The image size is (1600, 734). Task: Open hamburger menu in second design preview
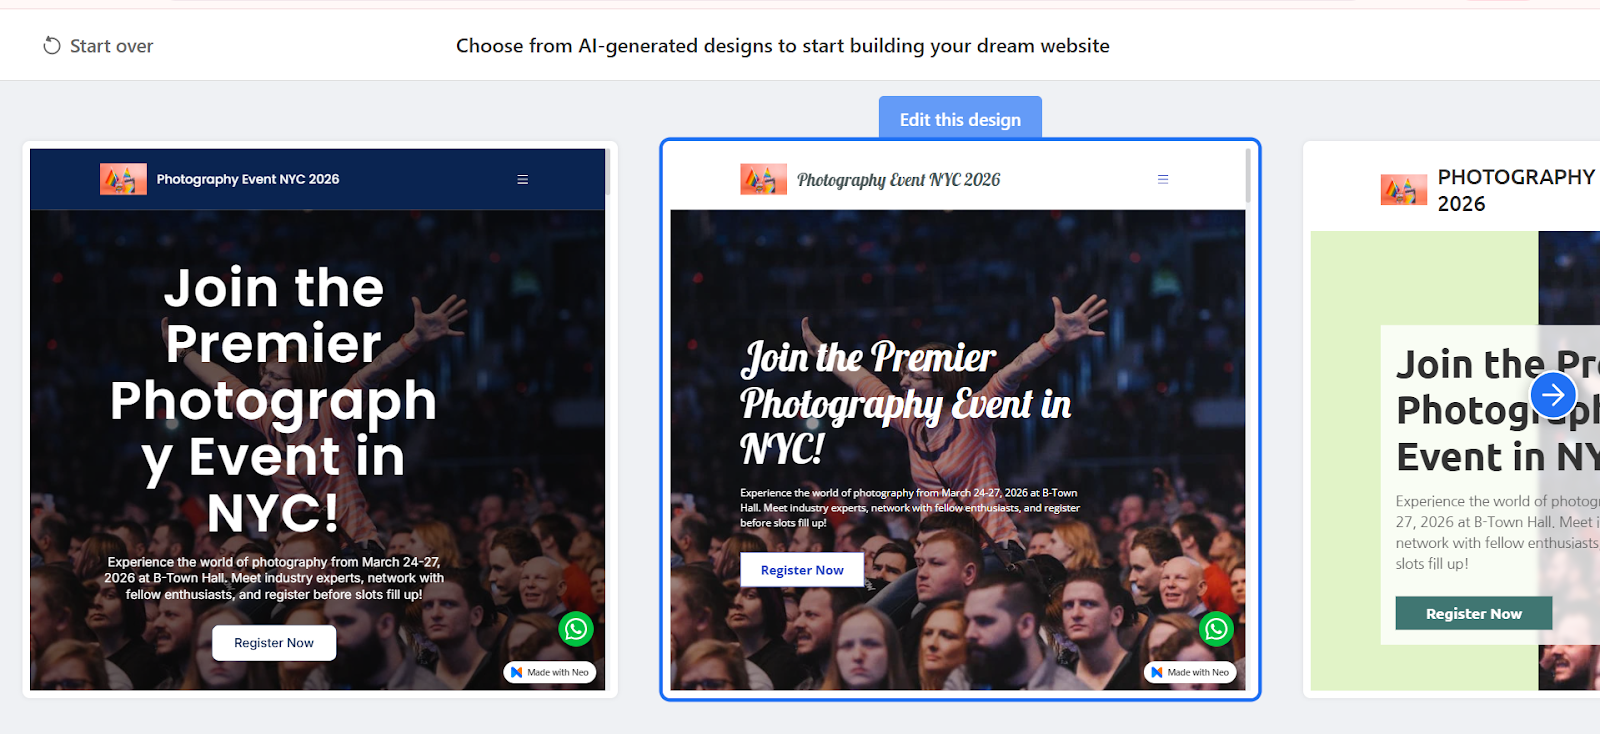coord(1163,180)
